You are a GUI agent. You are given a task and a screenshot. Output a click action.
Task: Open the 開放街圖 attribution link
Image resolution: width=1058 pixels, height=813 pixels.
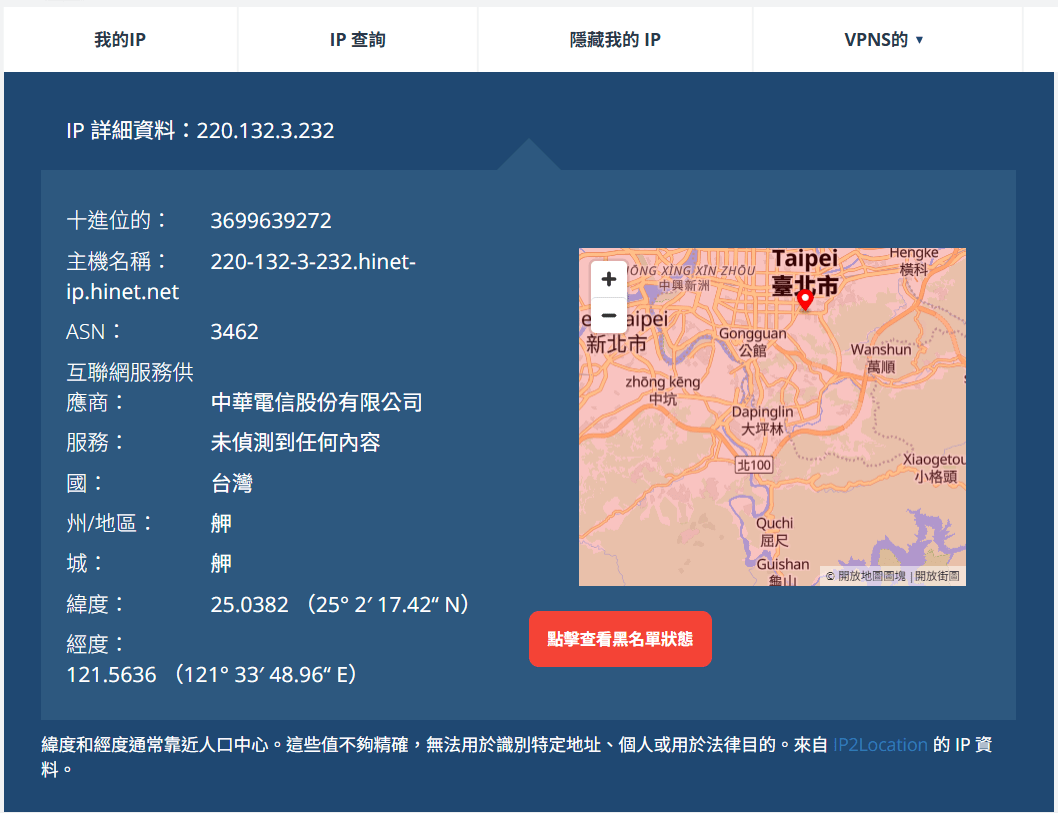(937, 576)
